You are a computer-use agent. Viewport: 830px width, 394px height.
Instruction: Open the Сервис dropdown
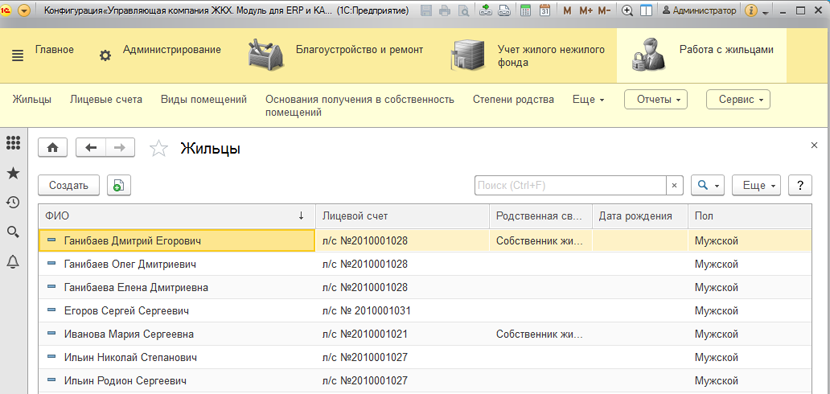pyautogui.click(x=738, y=100)
